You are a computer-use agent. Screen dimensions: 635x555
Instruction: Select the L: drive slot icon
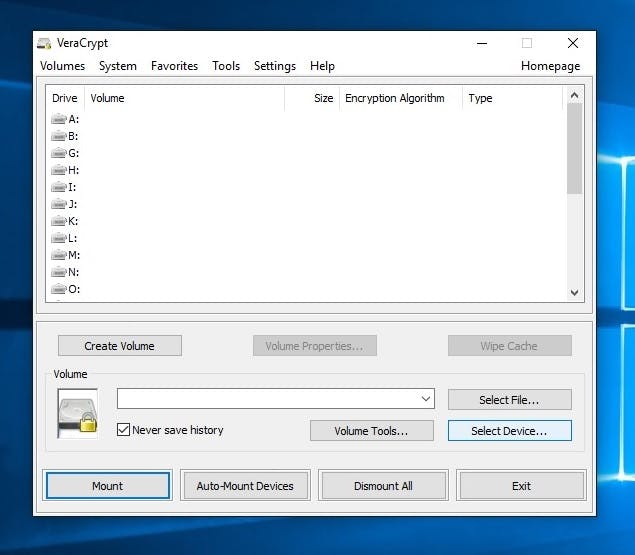click(59, 238)
